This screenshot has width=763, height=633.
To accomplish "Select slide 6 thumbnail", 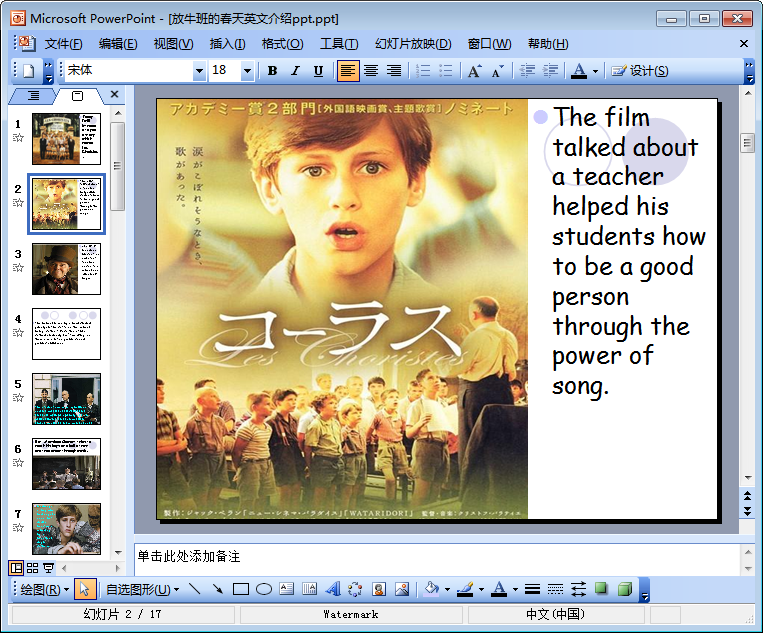I will coord(67,464).
